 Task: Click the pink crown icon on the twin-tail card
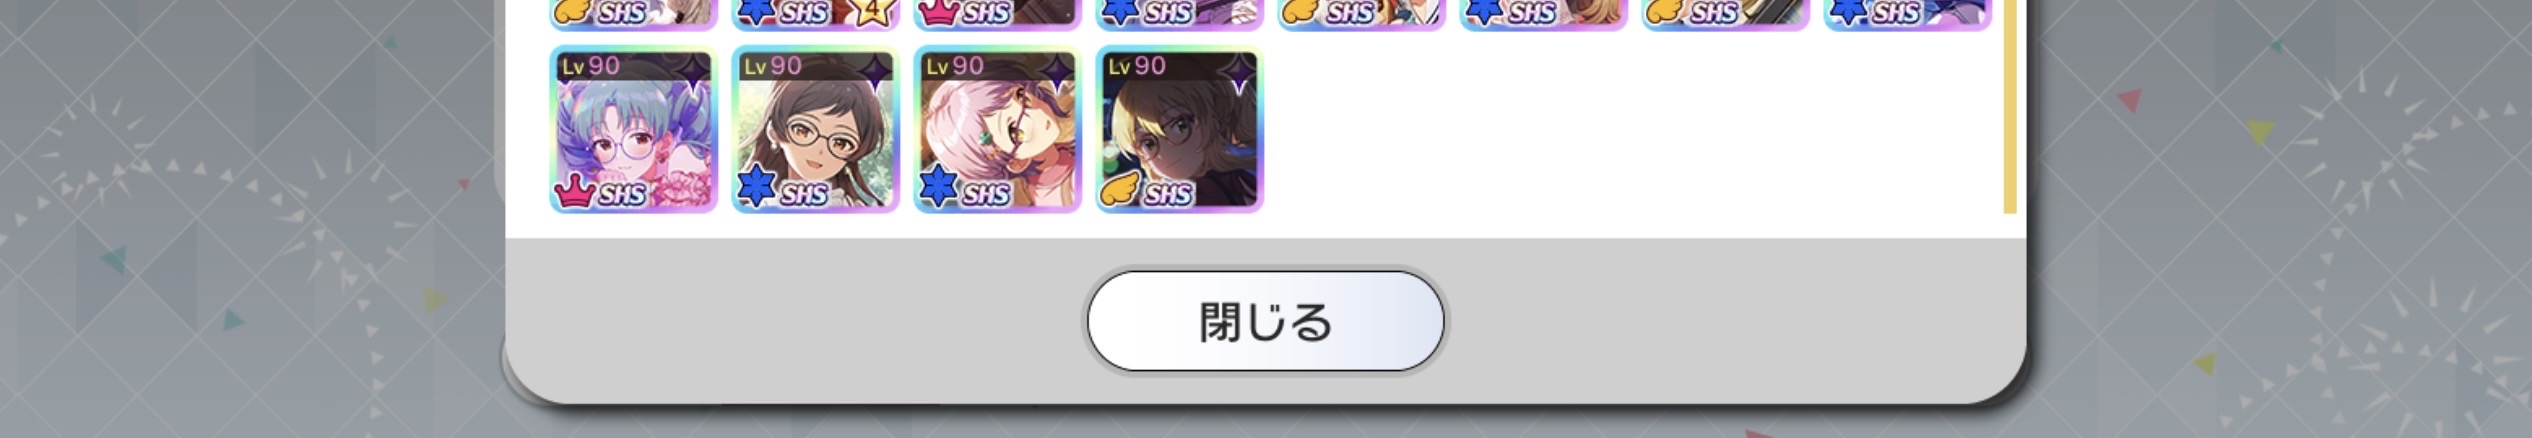pyautogui.click(x=575, y=190)
